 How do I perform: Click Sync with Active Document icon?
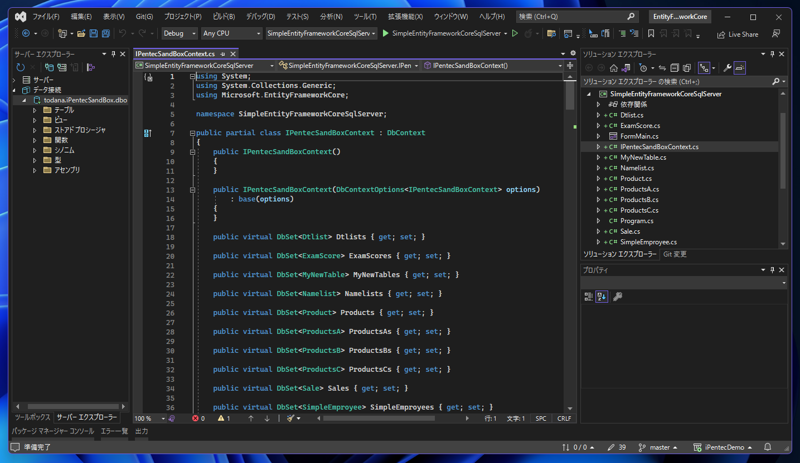tap(662, 67)
